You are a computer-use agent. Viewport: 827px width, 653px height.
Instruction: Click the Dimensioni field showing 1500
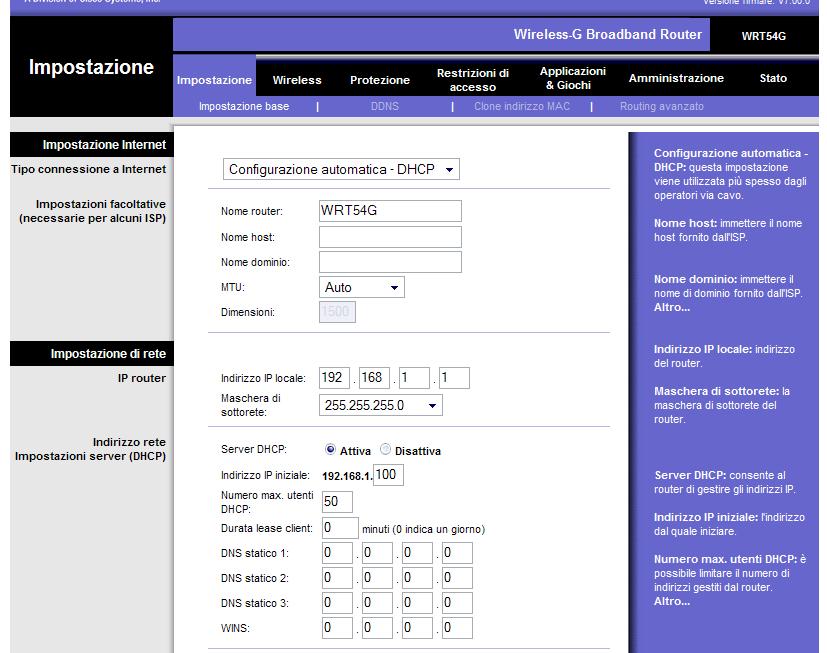point(337,312)
